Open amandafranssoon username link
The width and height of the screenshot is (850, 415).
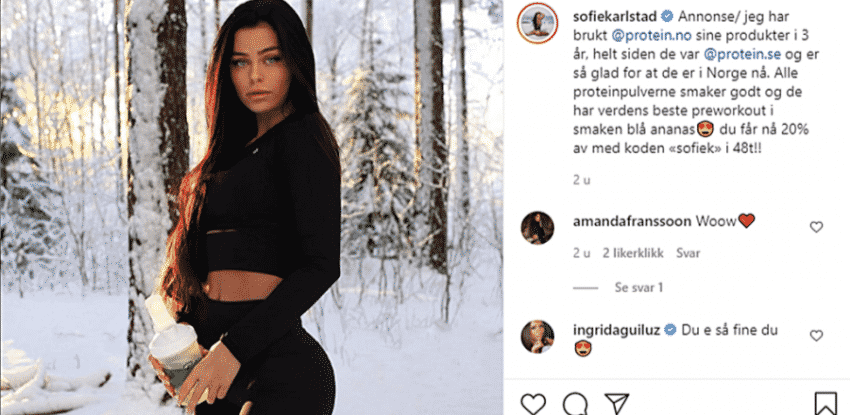click(632, 221)
